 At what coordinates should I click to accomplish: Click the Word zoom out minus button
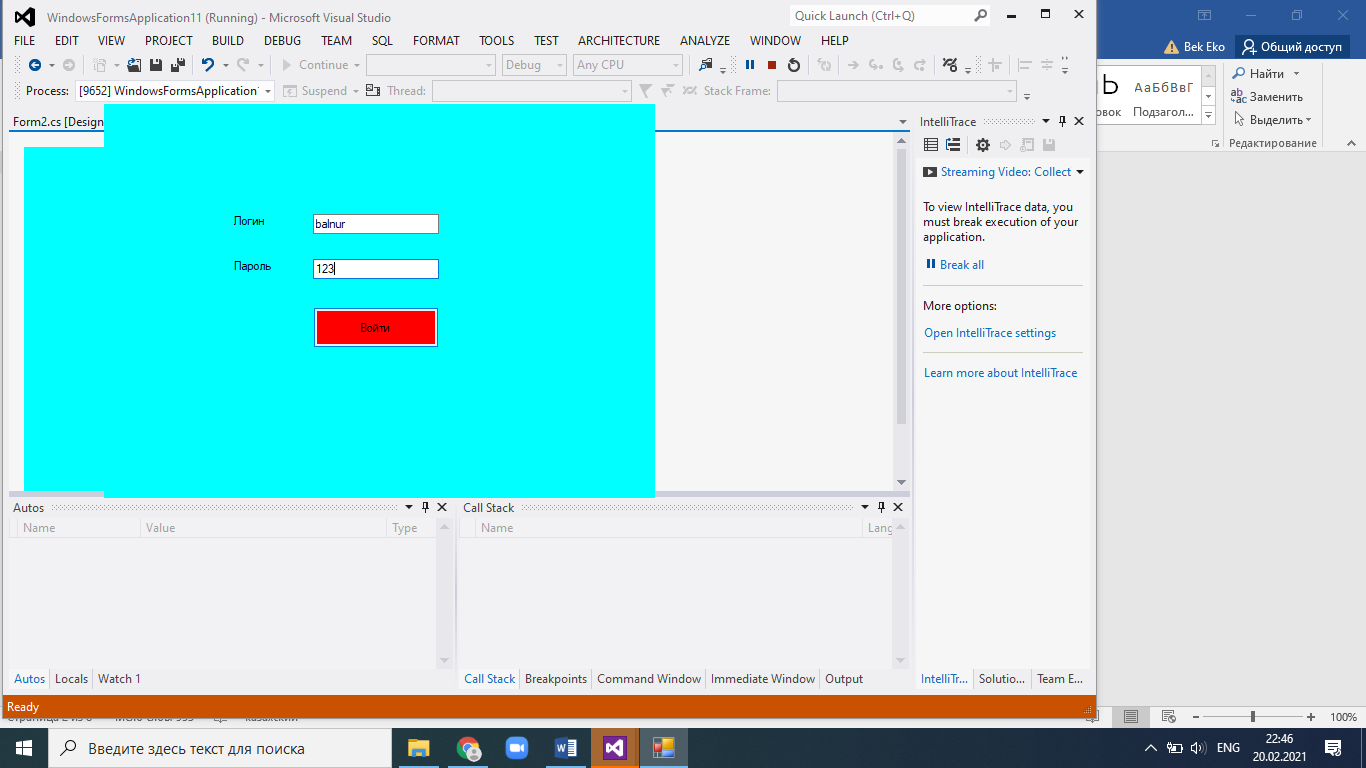(x=1196, y=717)
